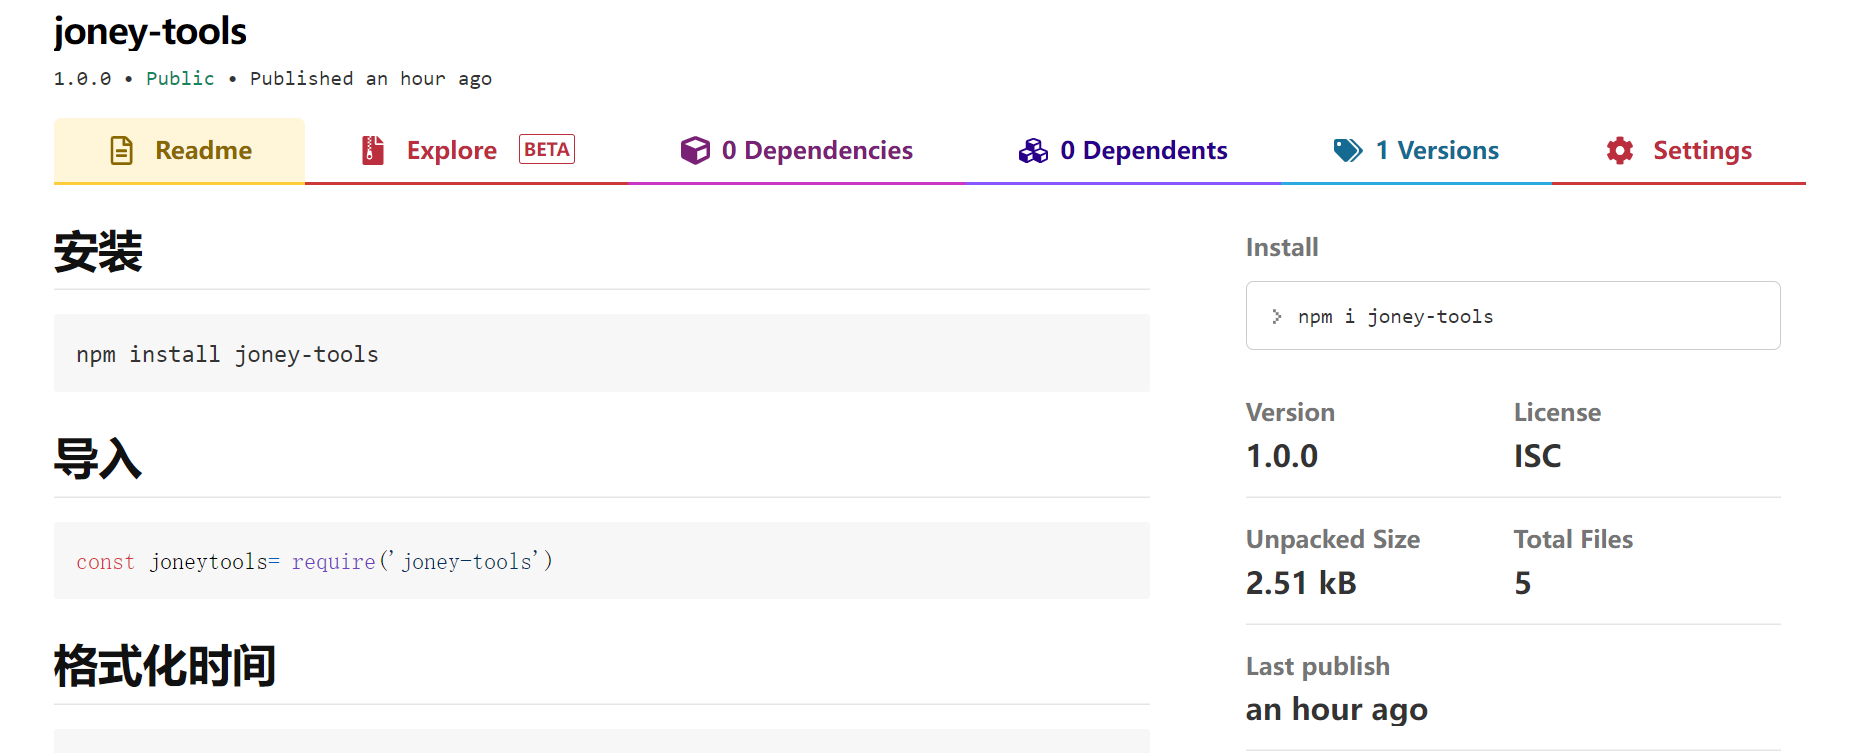Click the Version value 1.0.0 in sidebar
This screenshot has width=1855, height=753.
pos(1282,456)
